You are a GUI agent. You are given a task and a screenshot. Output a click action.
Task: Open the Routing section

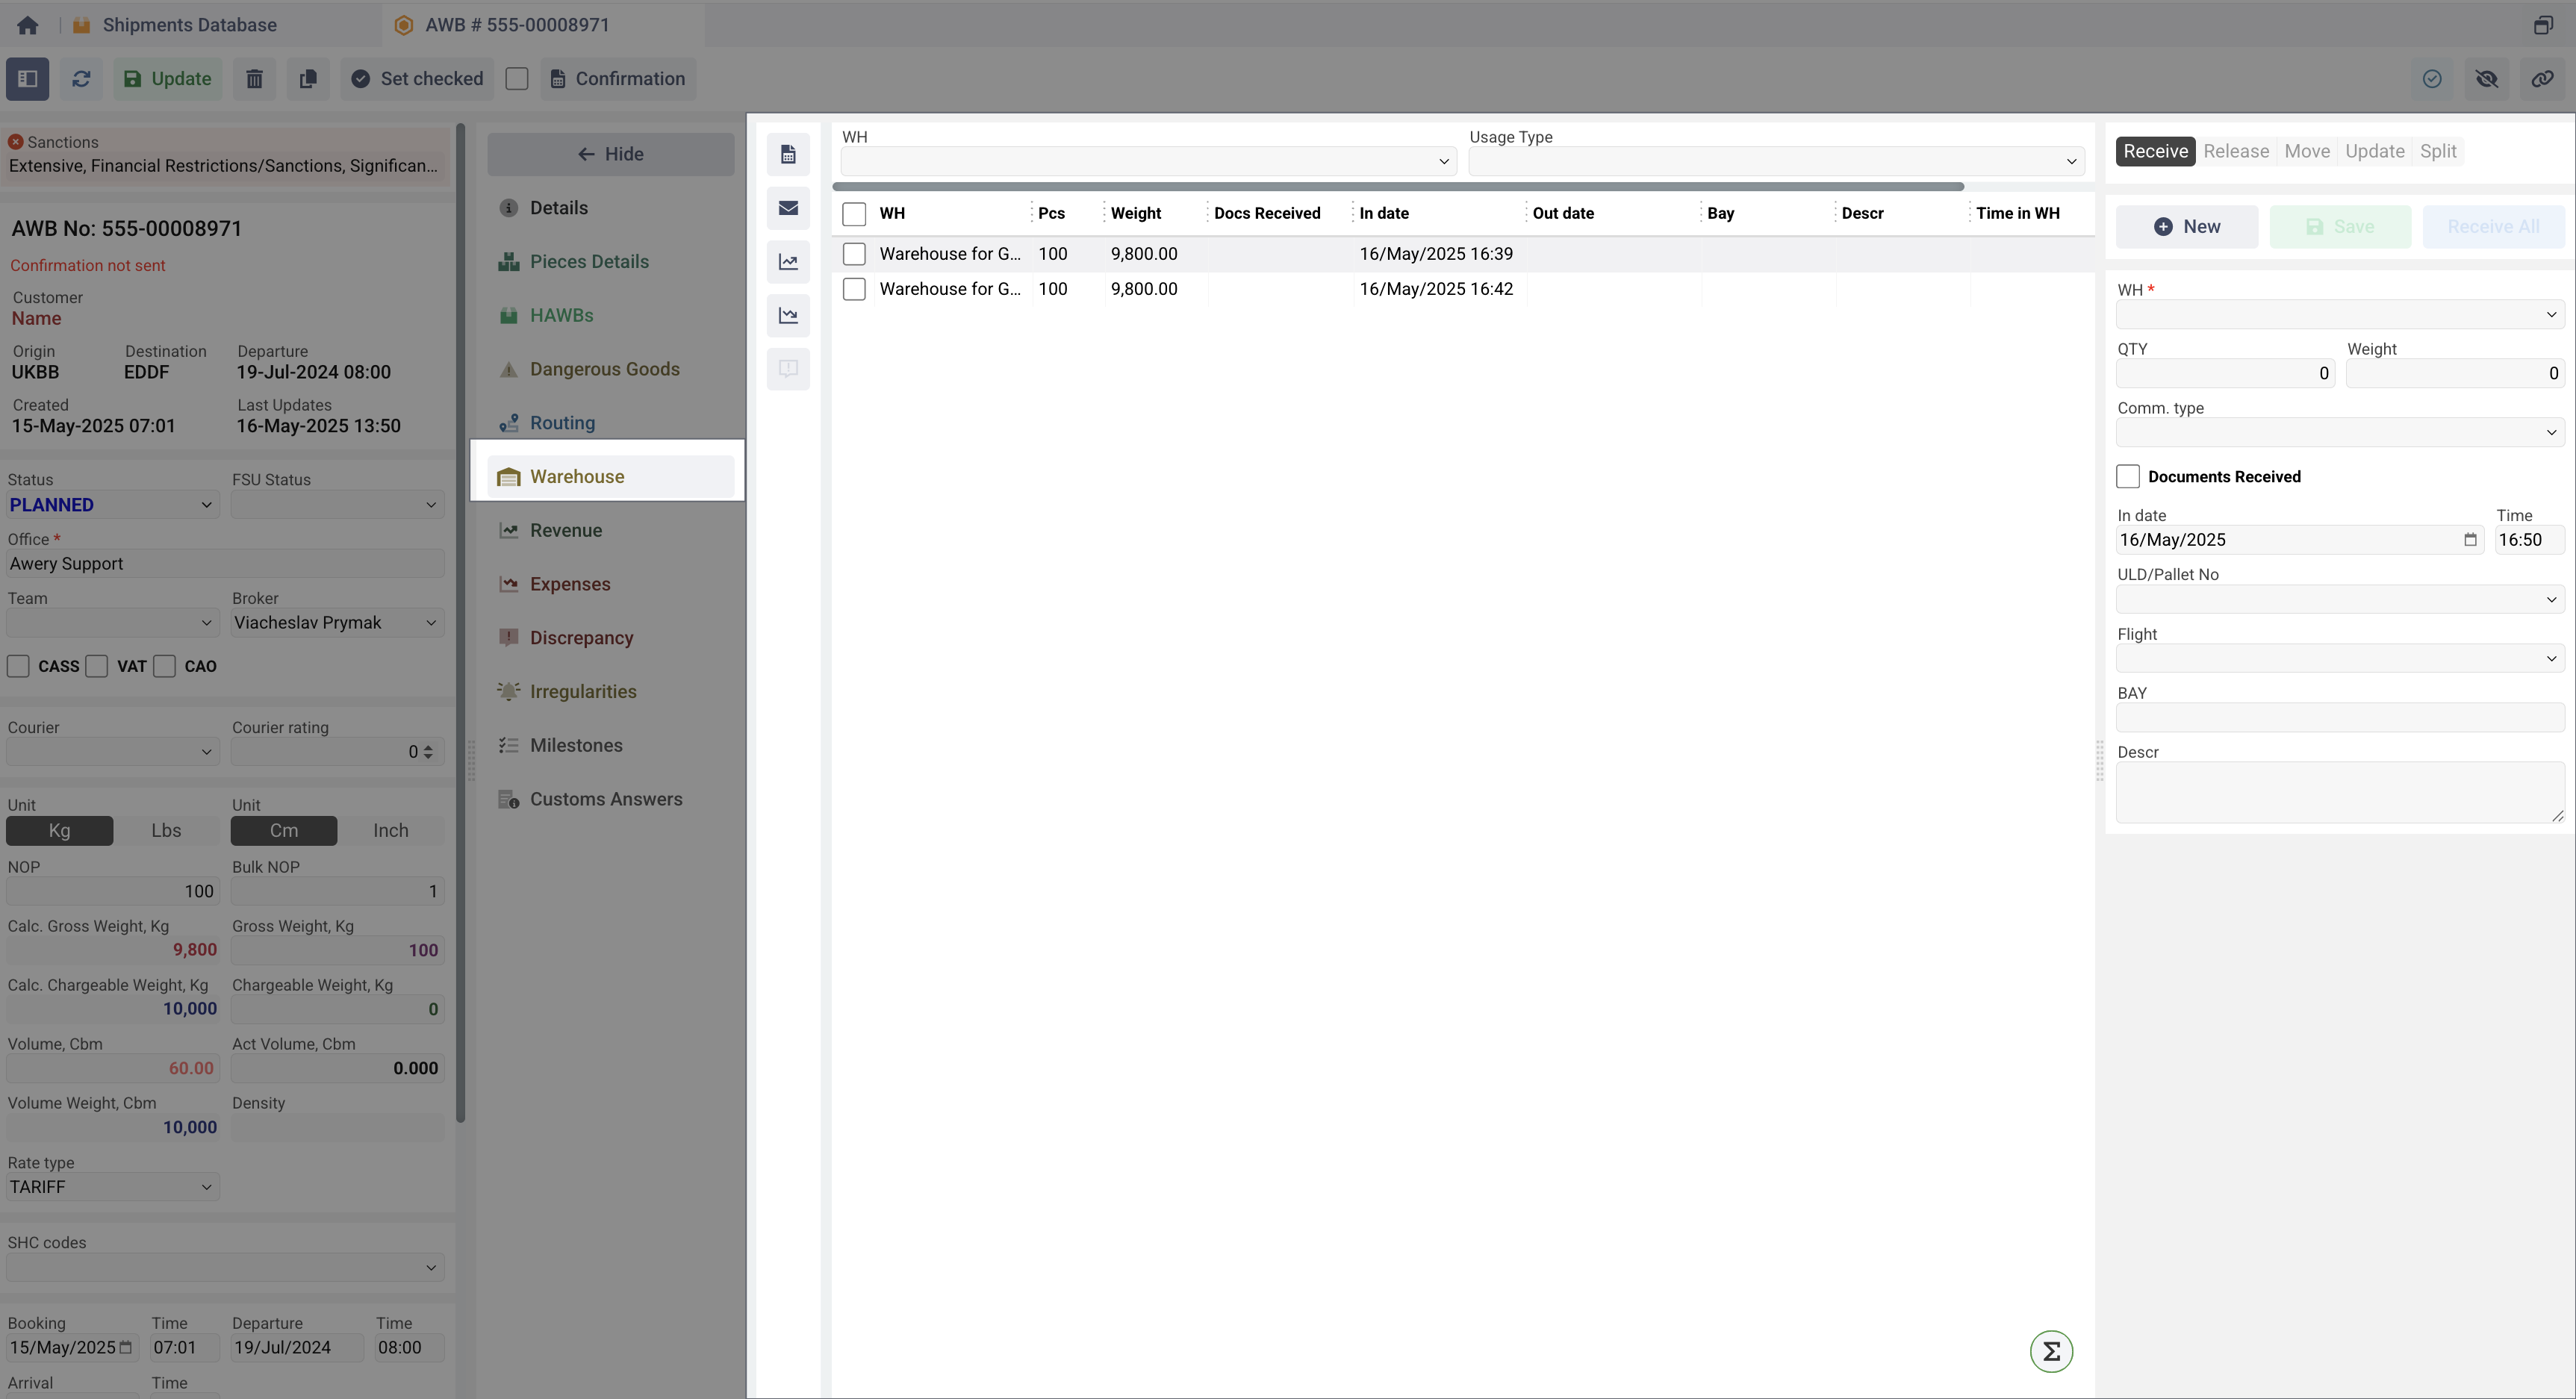click(562, 423)
